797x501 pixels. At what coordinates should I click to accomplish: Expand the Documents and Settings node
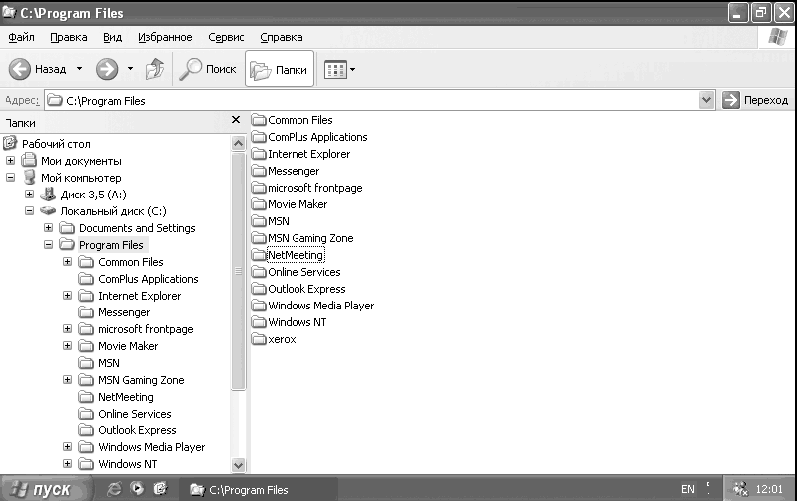(x=48, y=227)
